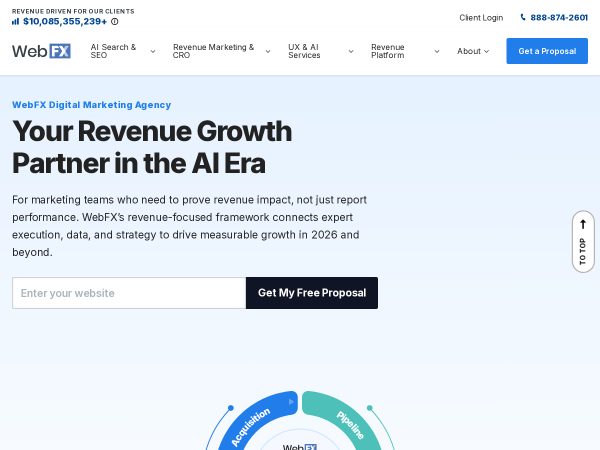
Task: Click the phone icon beside 888-874-2601
Action: point(523,17)
